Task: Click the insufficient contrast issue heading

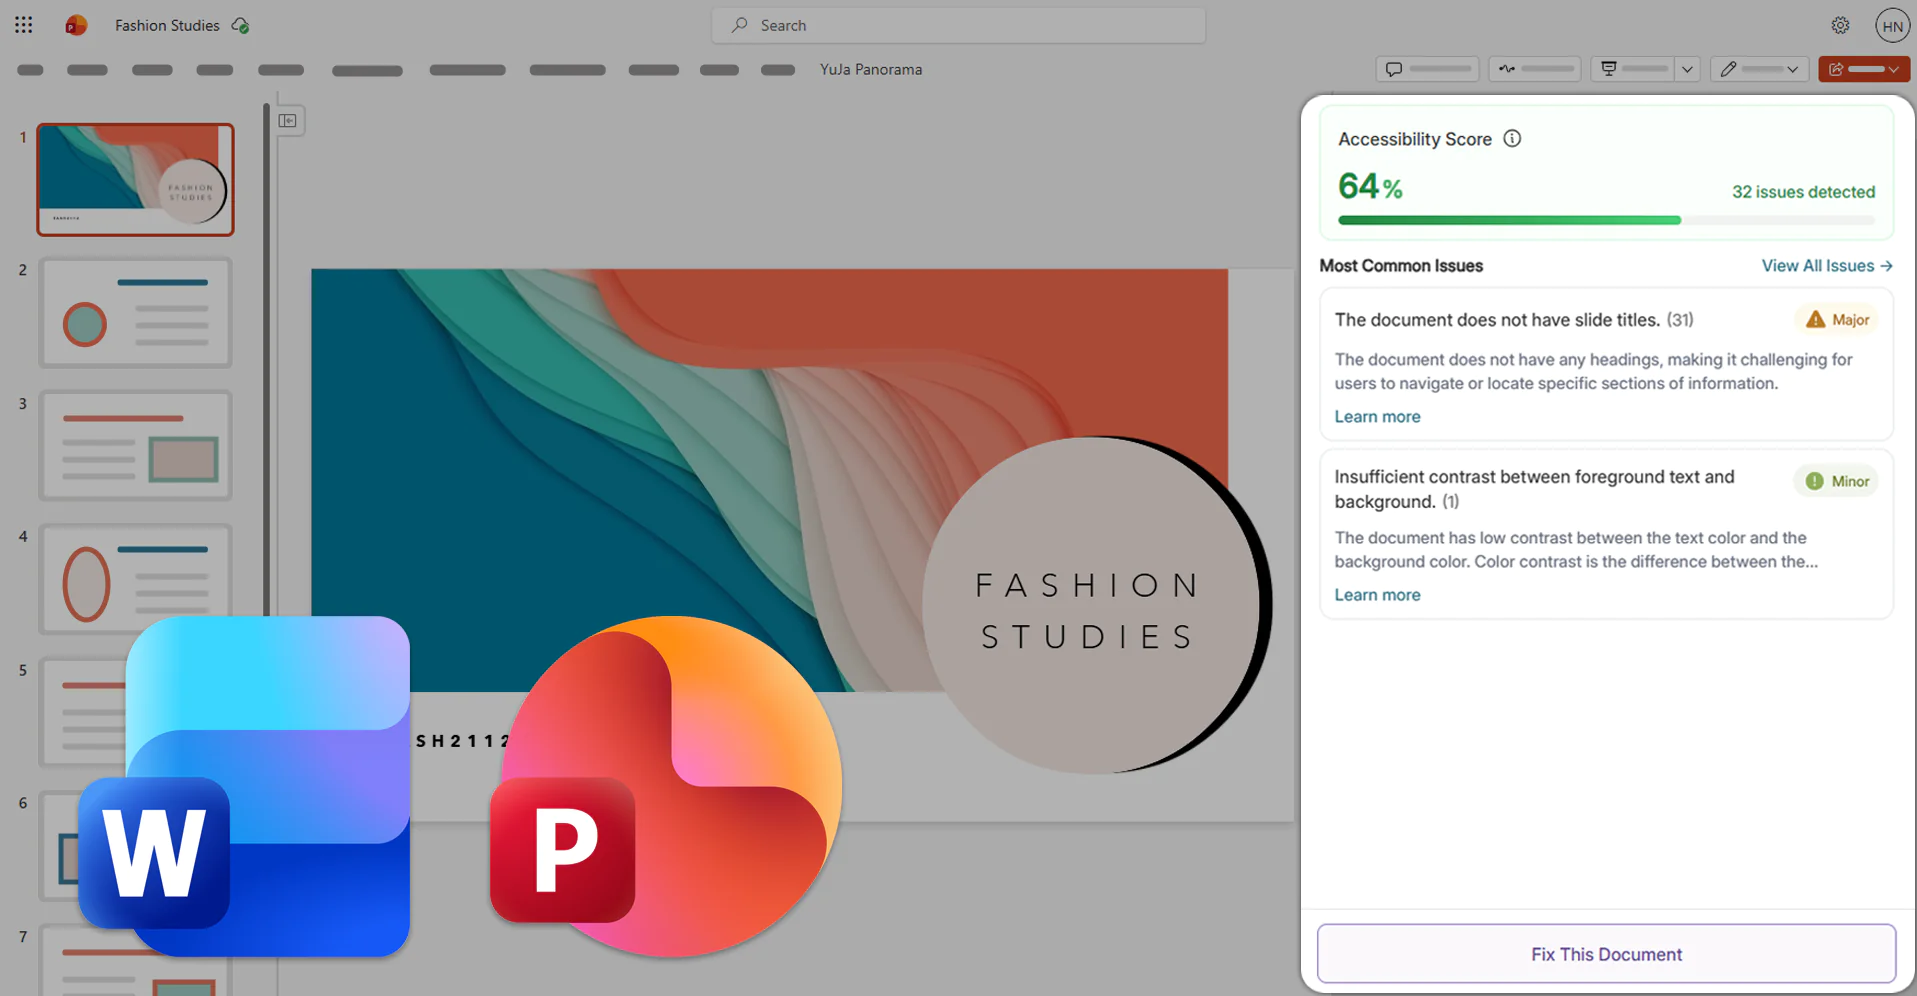Action: coord(1534,489)
